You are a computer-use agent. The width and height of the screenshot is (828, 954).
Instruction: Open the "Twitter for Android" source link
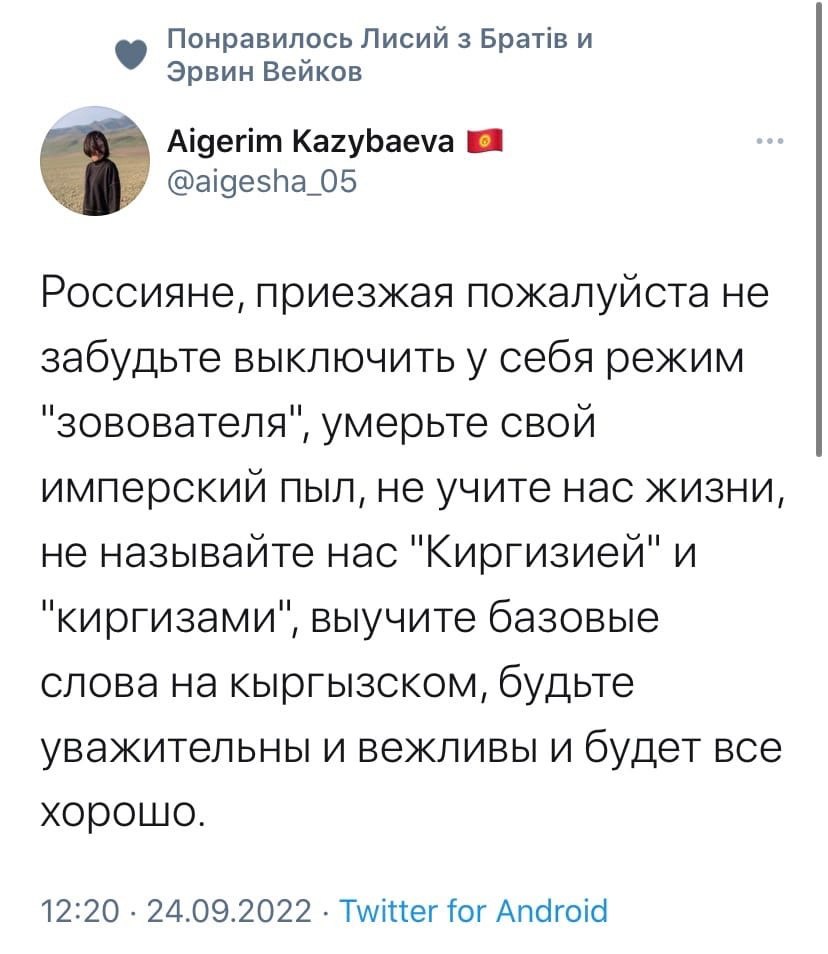(473, 911)
